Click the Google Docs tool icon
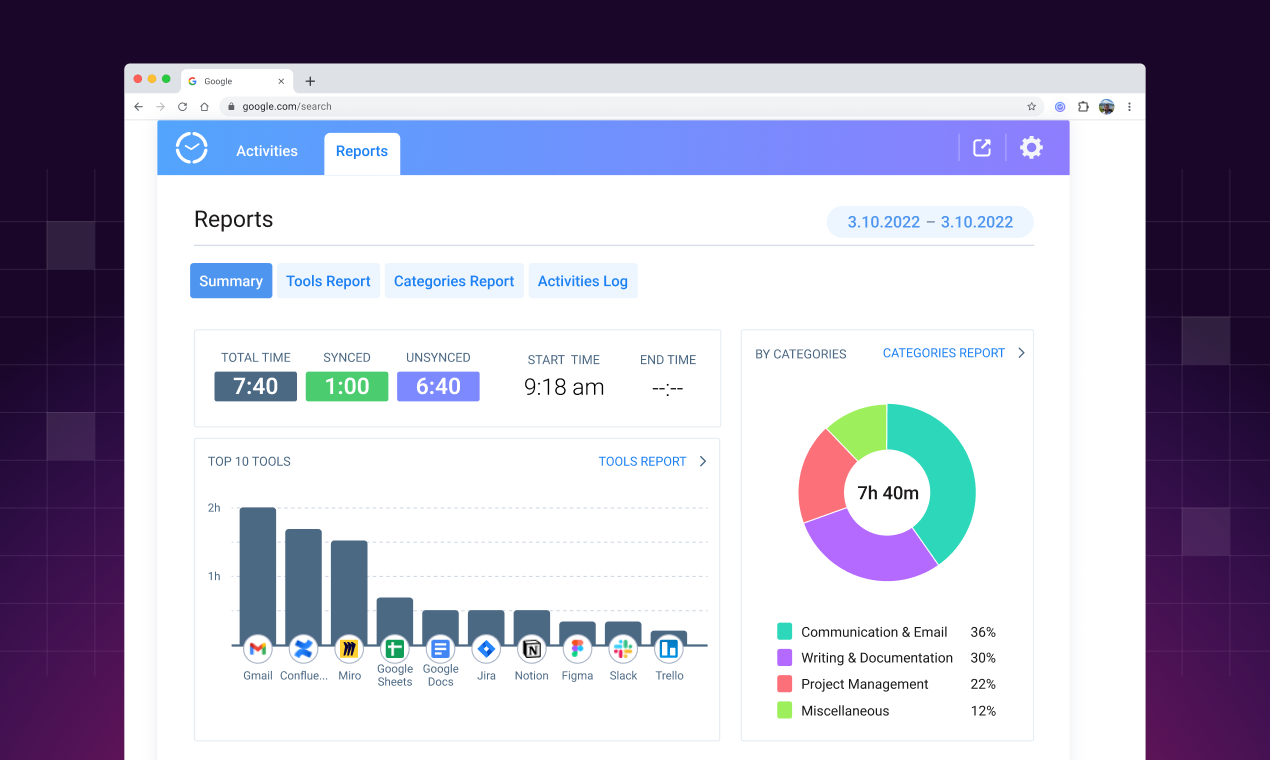Screen dimensions: 1270x760 (440, 649)
